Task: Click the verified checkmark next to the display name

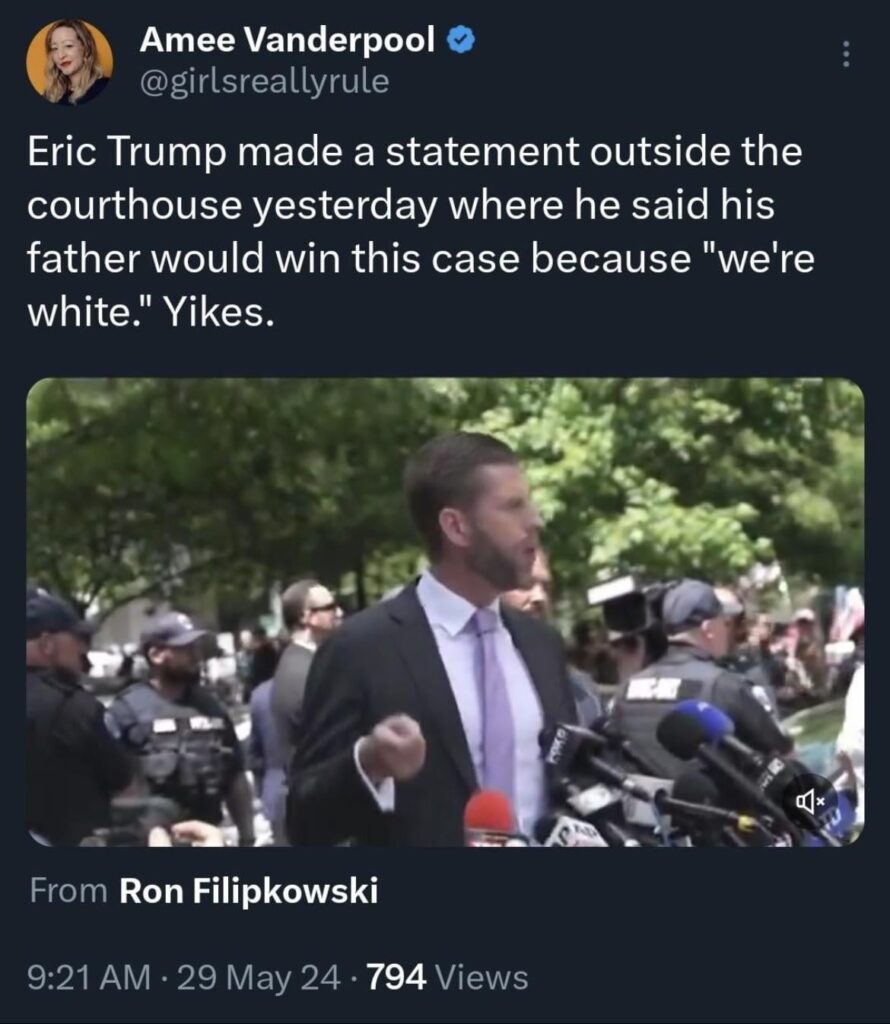Action: click(459, 40)
